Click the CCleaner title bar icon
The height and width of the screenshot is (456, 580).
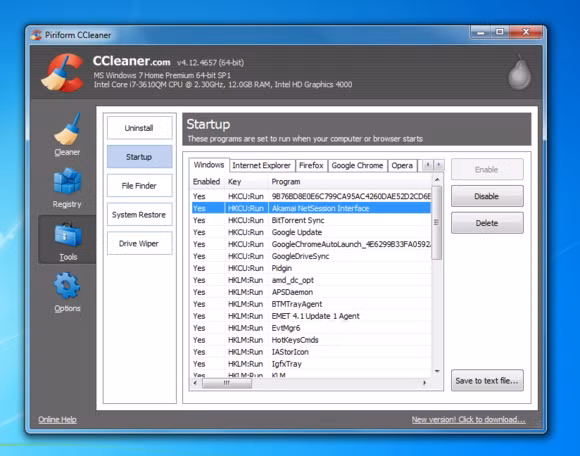point(36,35)
